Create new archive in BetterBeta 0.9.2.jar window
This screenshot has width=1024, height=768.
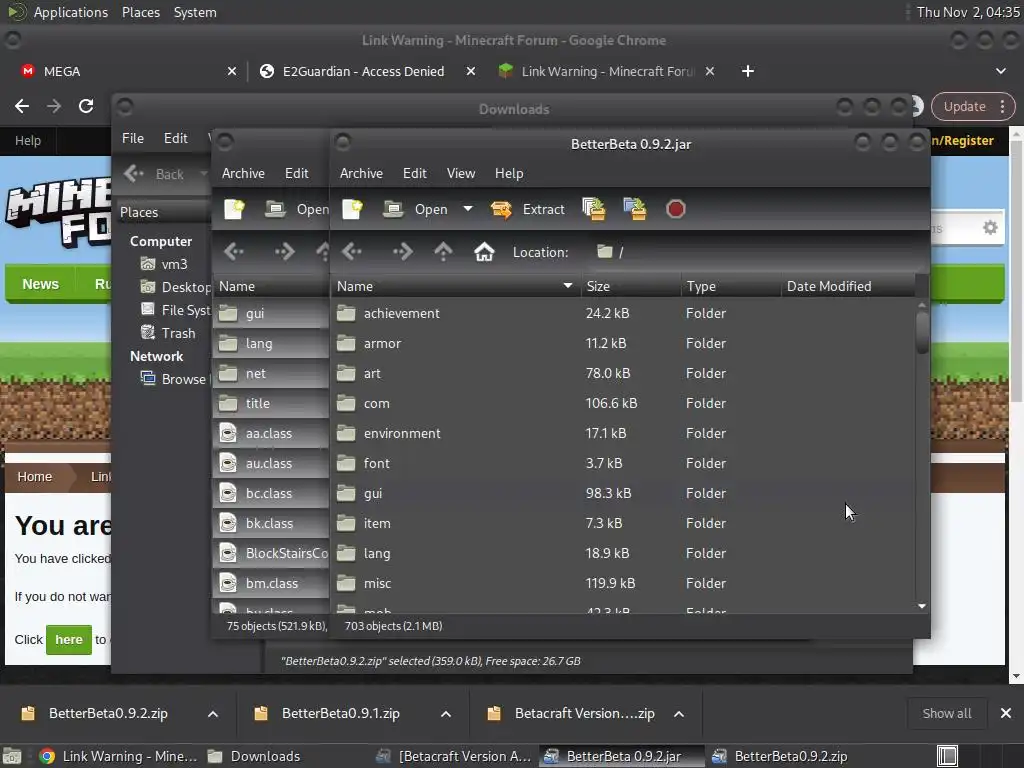coord(353,209)
